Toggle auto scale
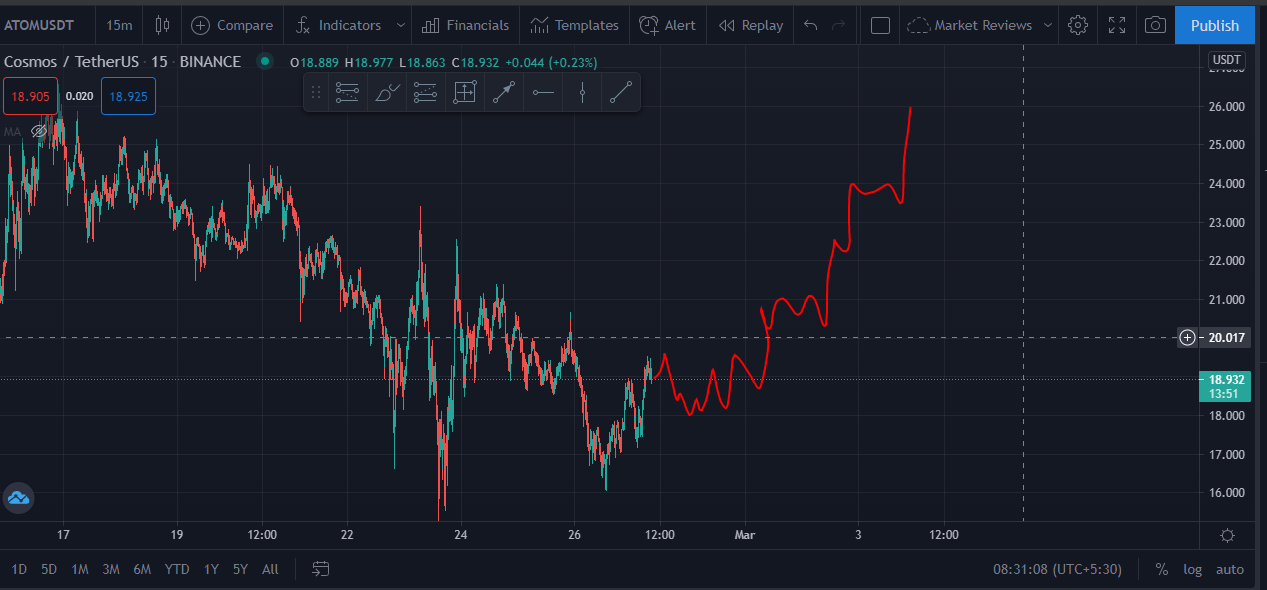The width and height of the screenshot is (1267, 590). click(x=1230, y=569)
